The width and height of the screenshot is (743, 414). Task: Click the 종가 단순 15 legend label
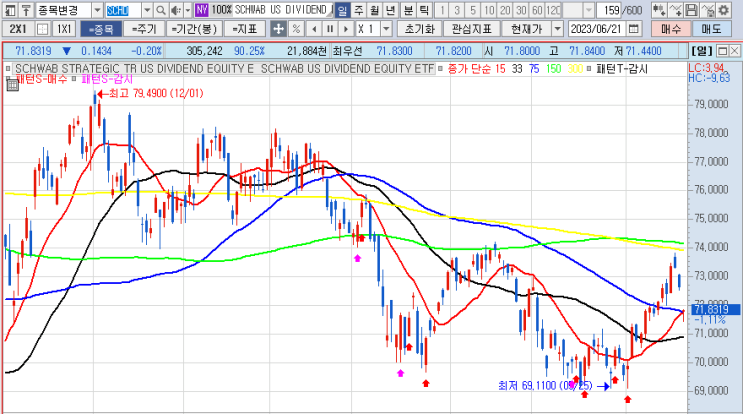pyautogui.click(x=476, y=69)
